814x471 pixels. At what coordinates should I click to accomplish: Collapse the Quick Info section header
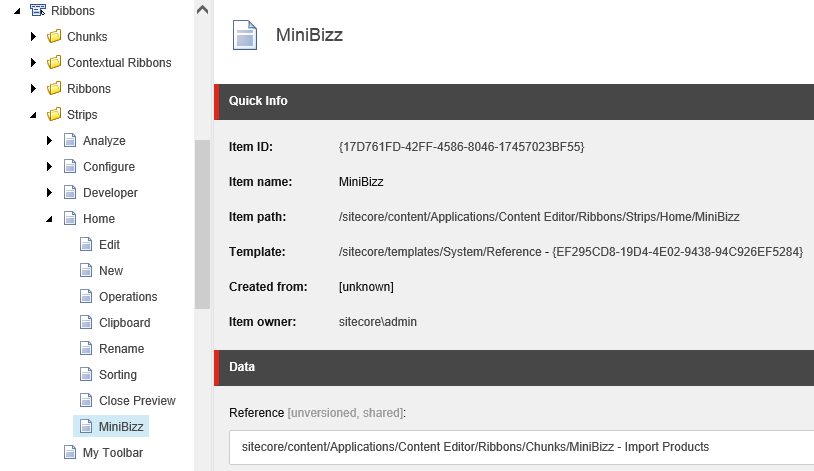pos(514,102)
